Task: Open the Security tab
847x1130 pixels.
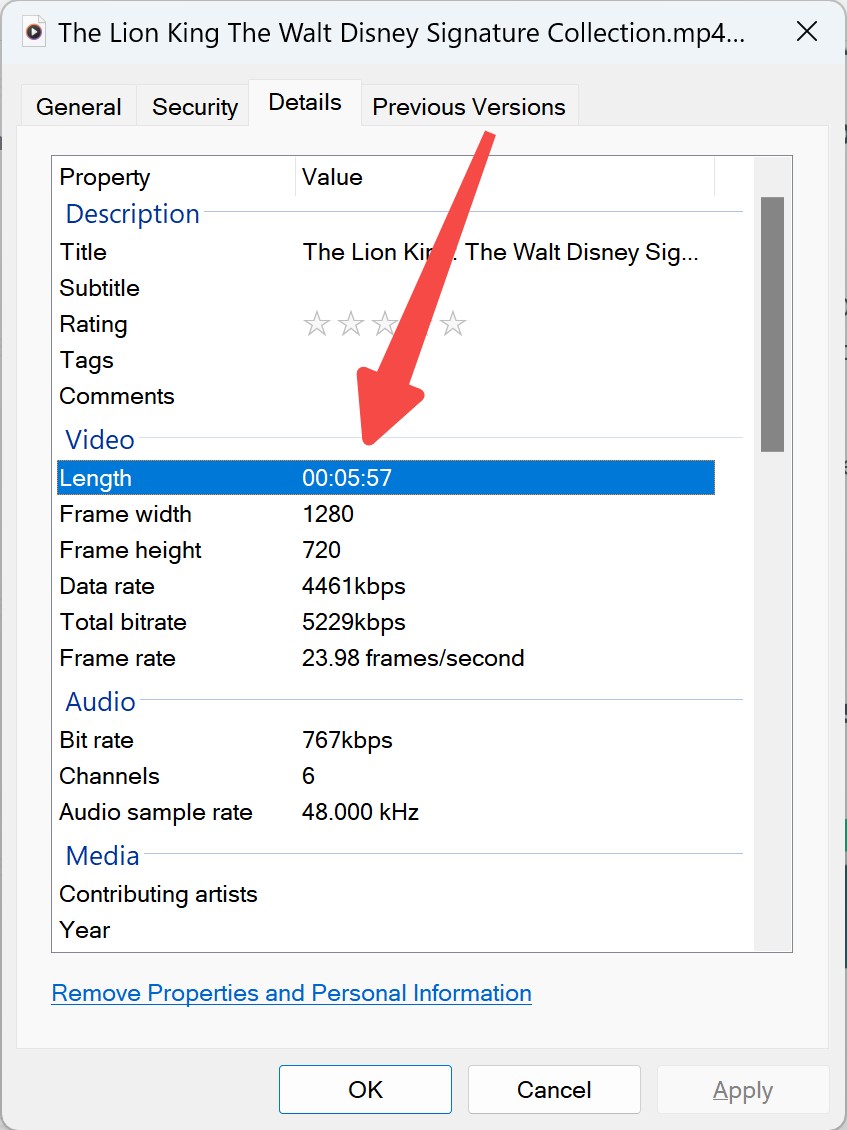Action: tap(195, 107)
